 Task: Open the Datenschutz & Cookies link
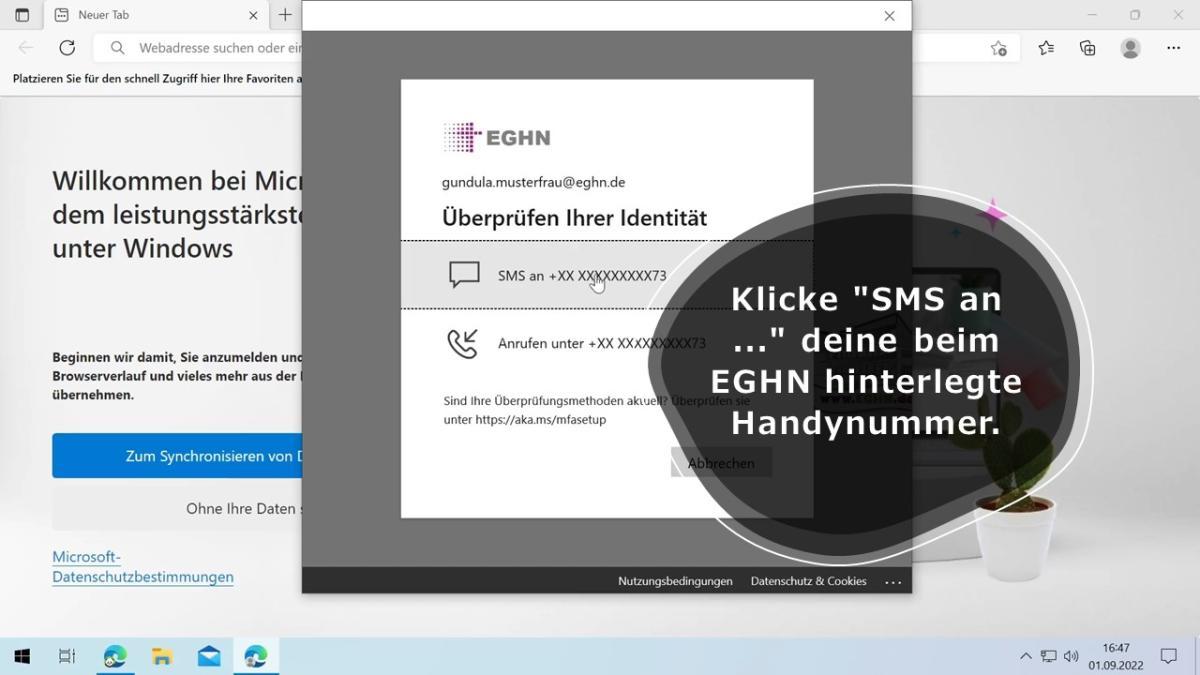[x=808, y=581]
